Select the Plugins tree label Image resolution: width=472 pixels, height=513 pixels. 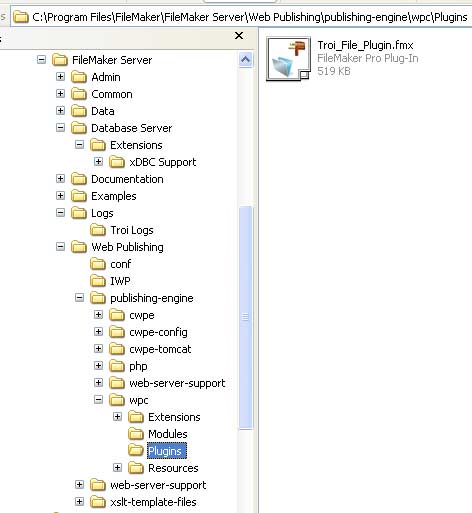click(x=167, y=451)
